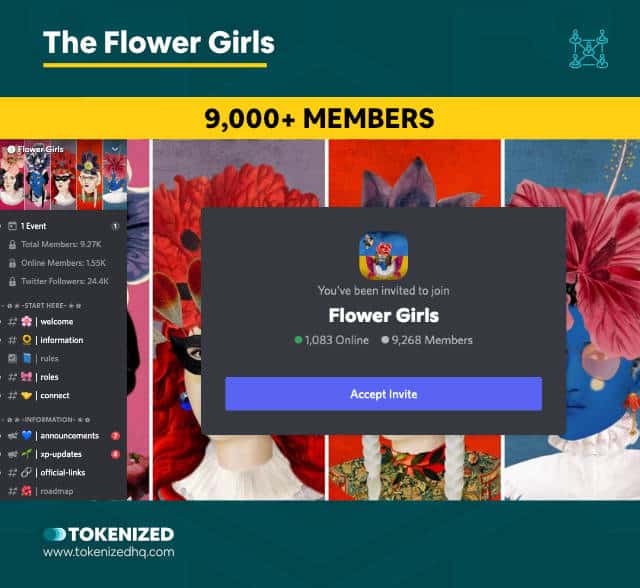Screen dimensions: 640x588
Task: Click the lock icon beside Twitter Followers
Action: tap(12, 281)
